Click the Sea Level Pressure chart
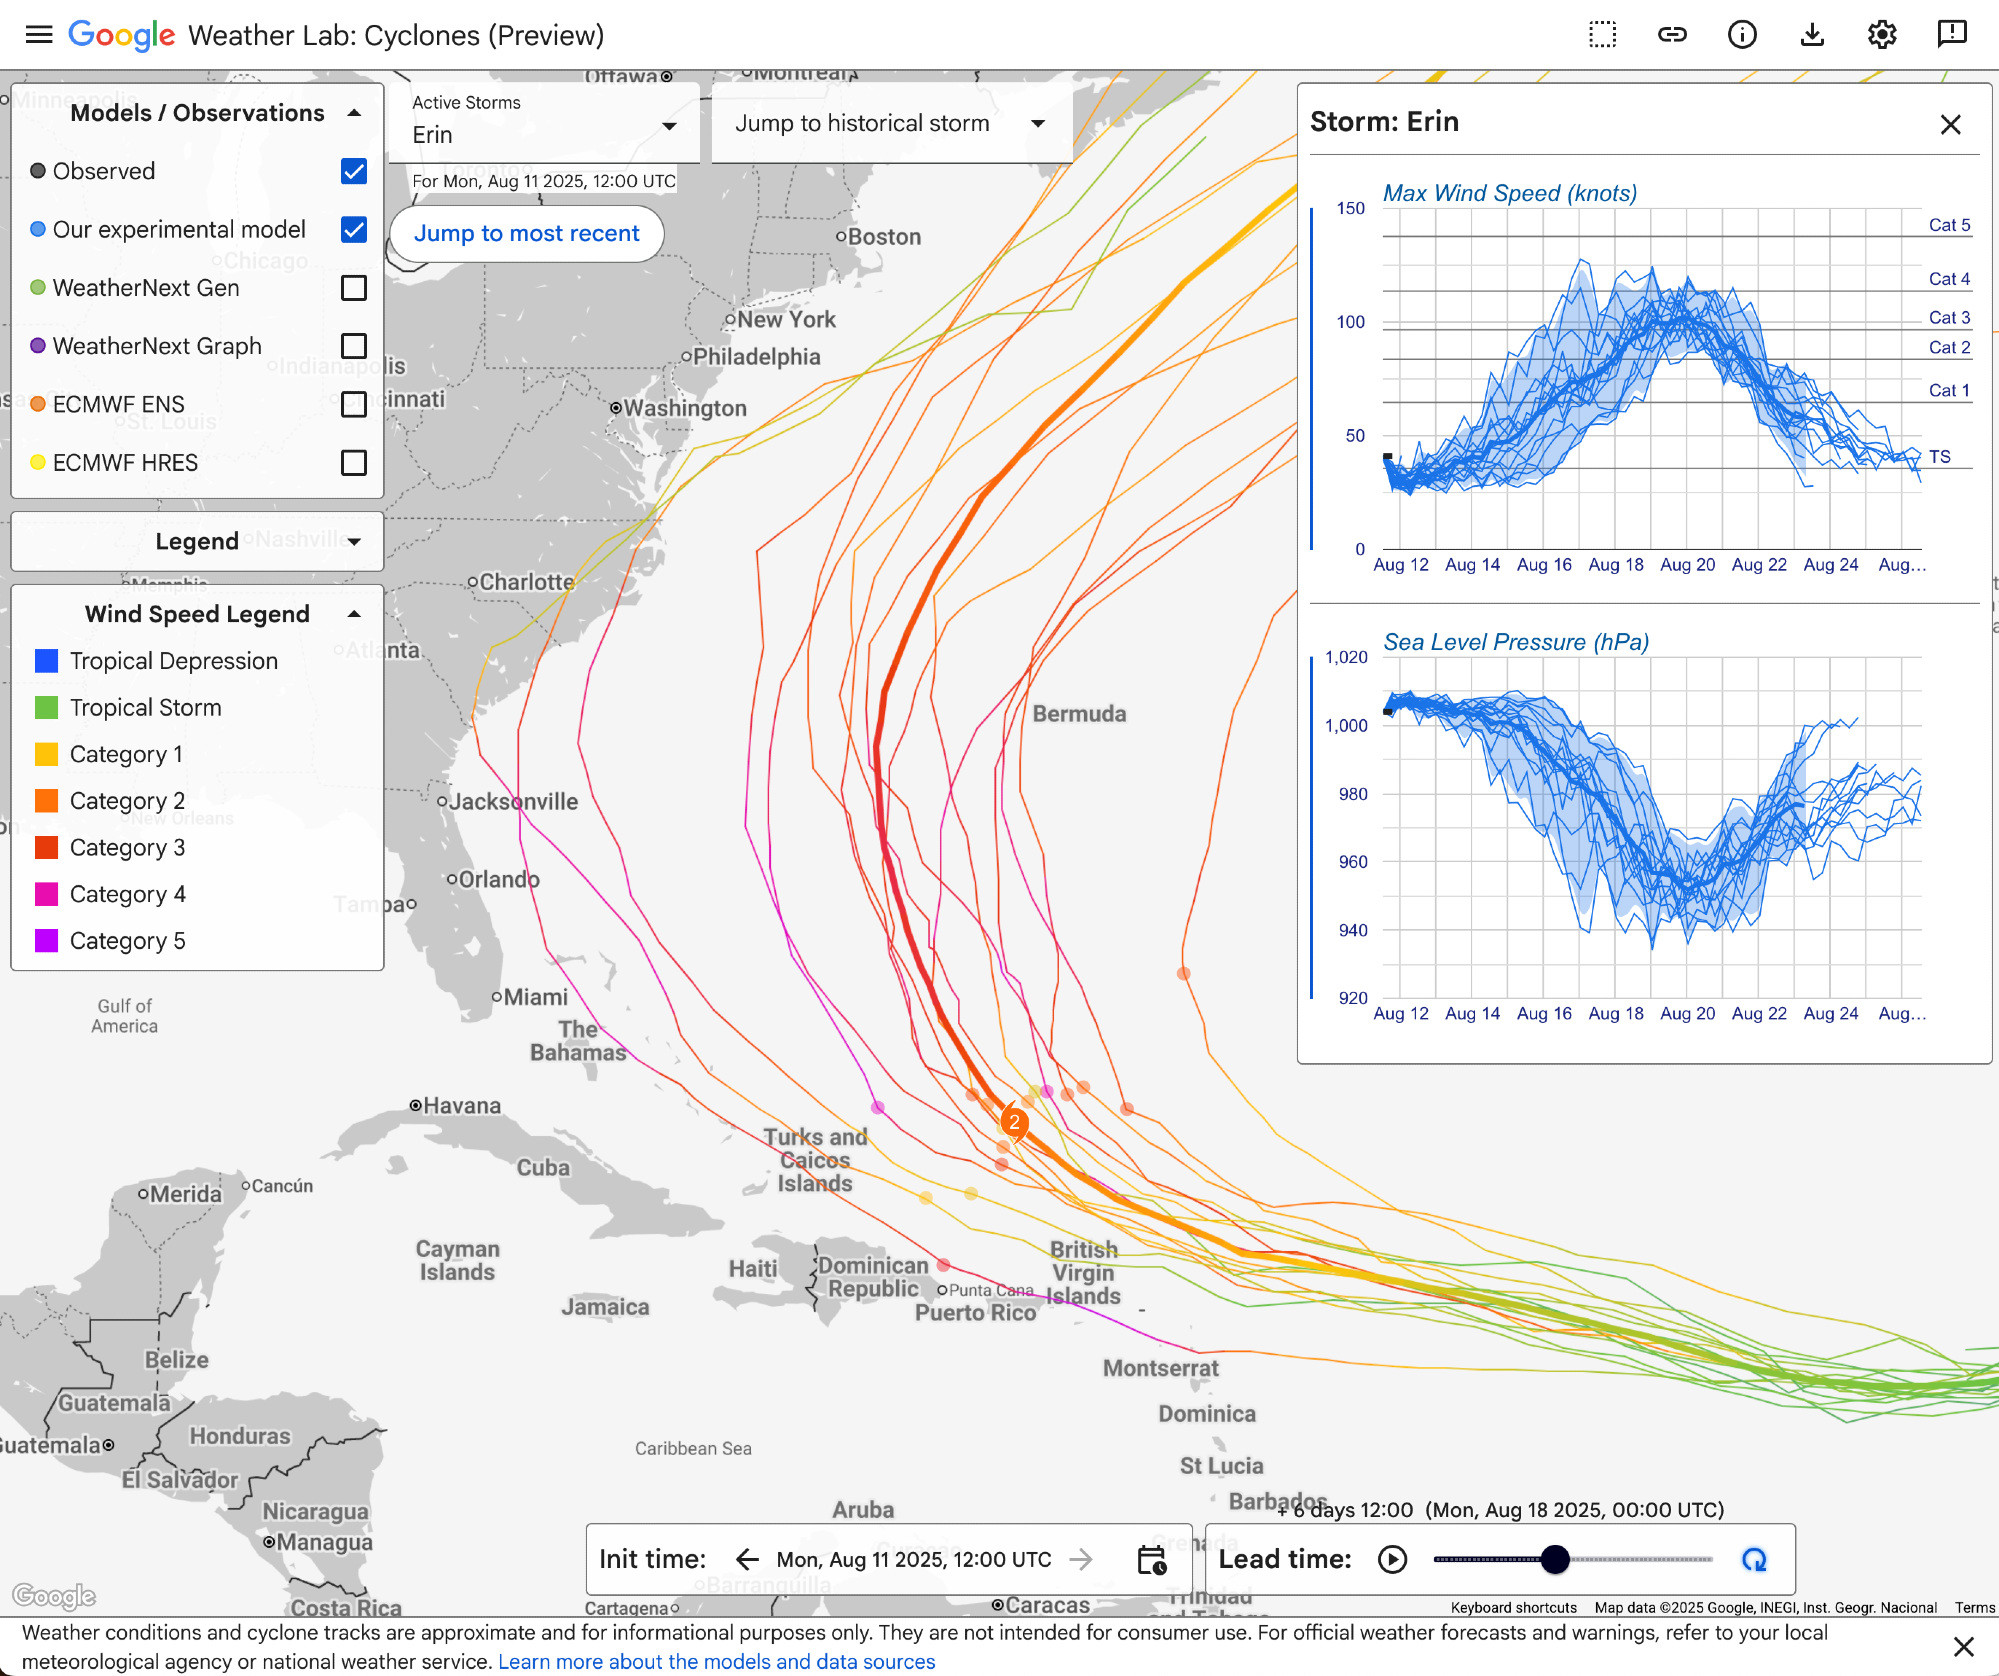 click(x=1651, y=828)
